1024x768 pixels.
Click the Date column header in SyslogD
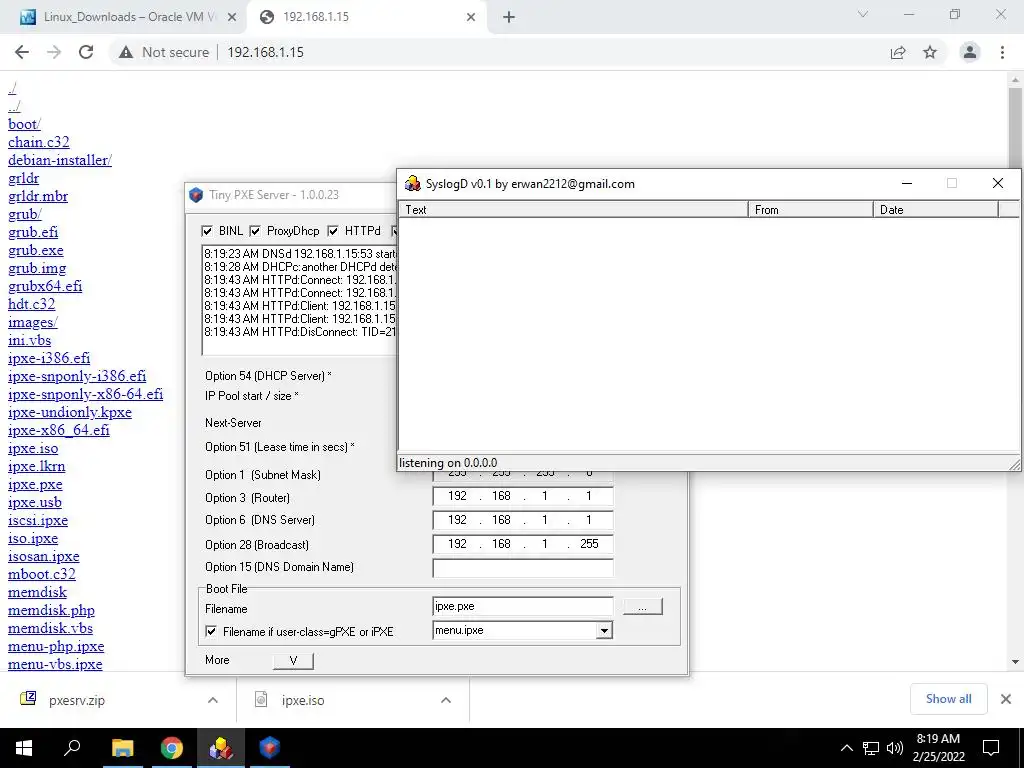[x=935, y=210]
